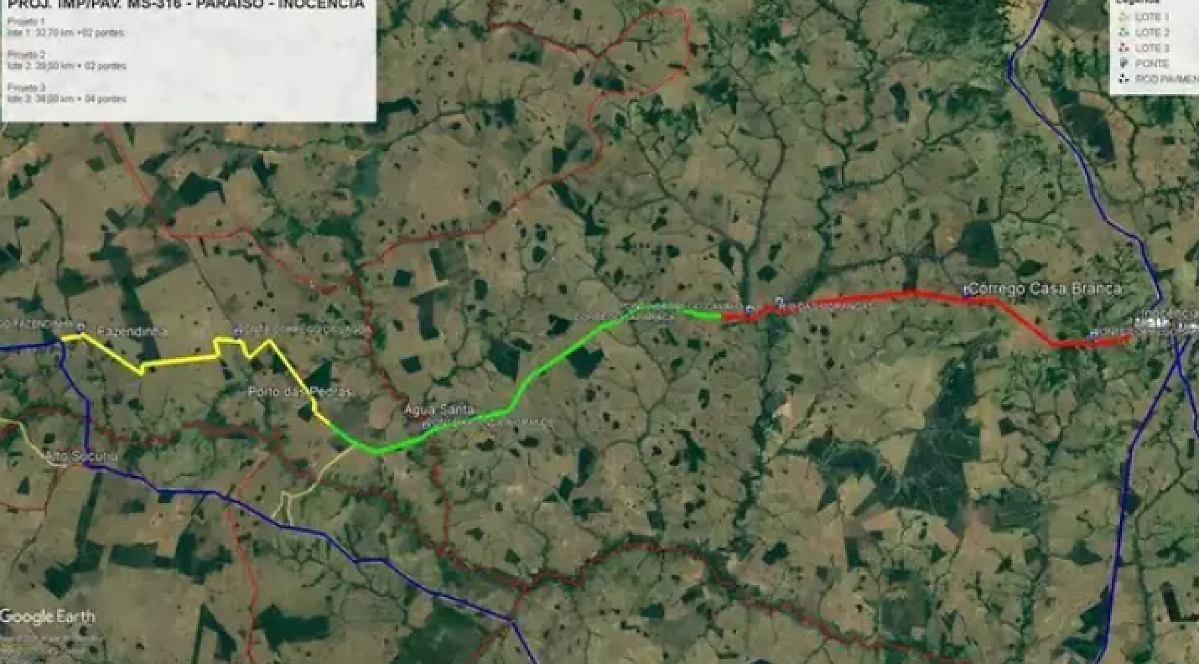
Task: Click the LOTE 1 legend icon
Action: point(1123,16)
